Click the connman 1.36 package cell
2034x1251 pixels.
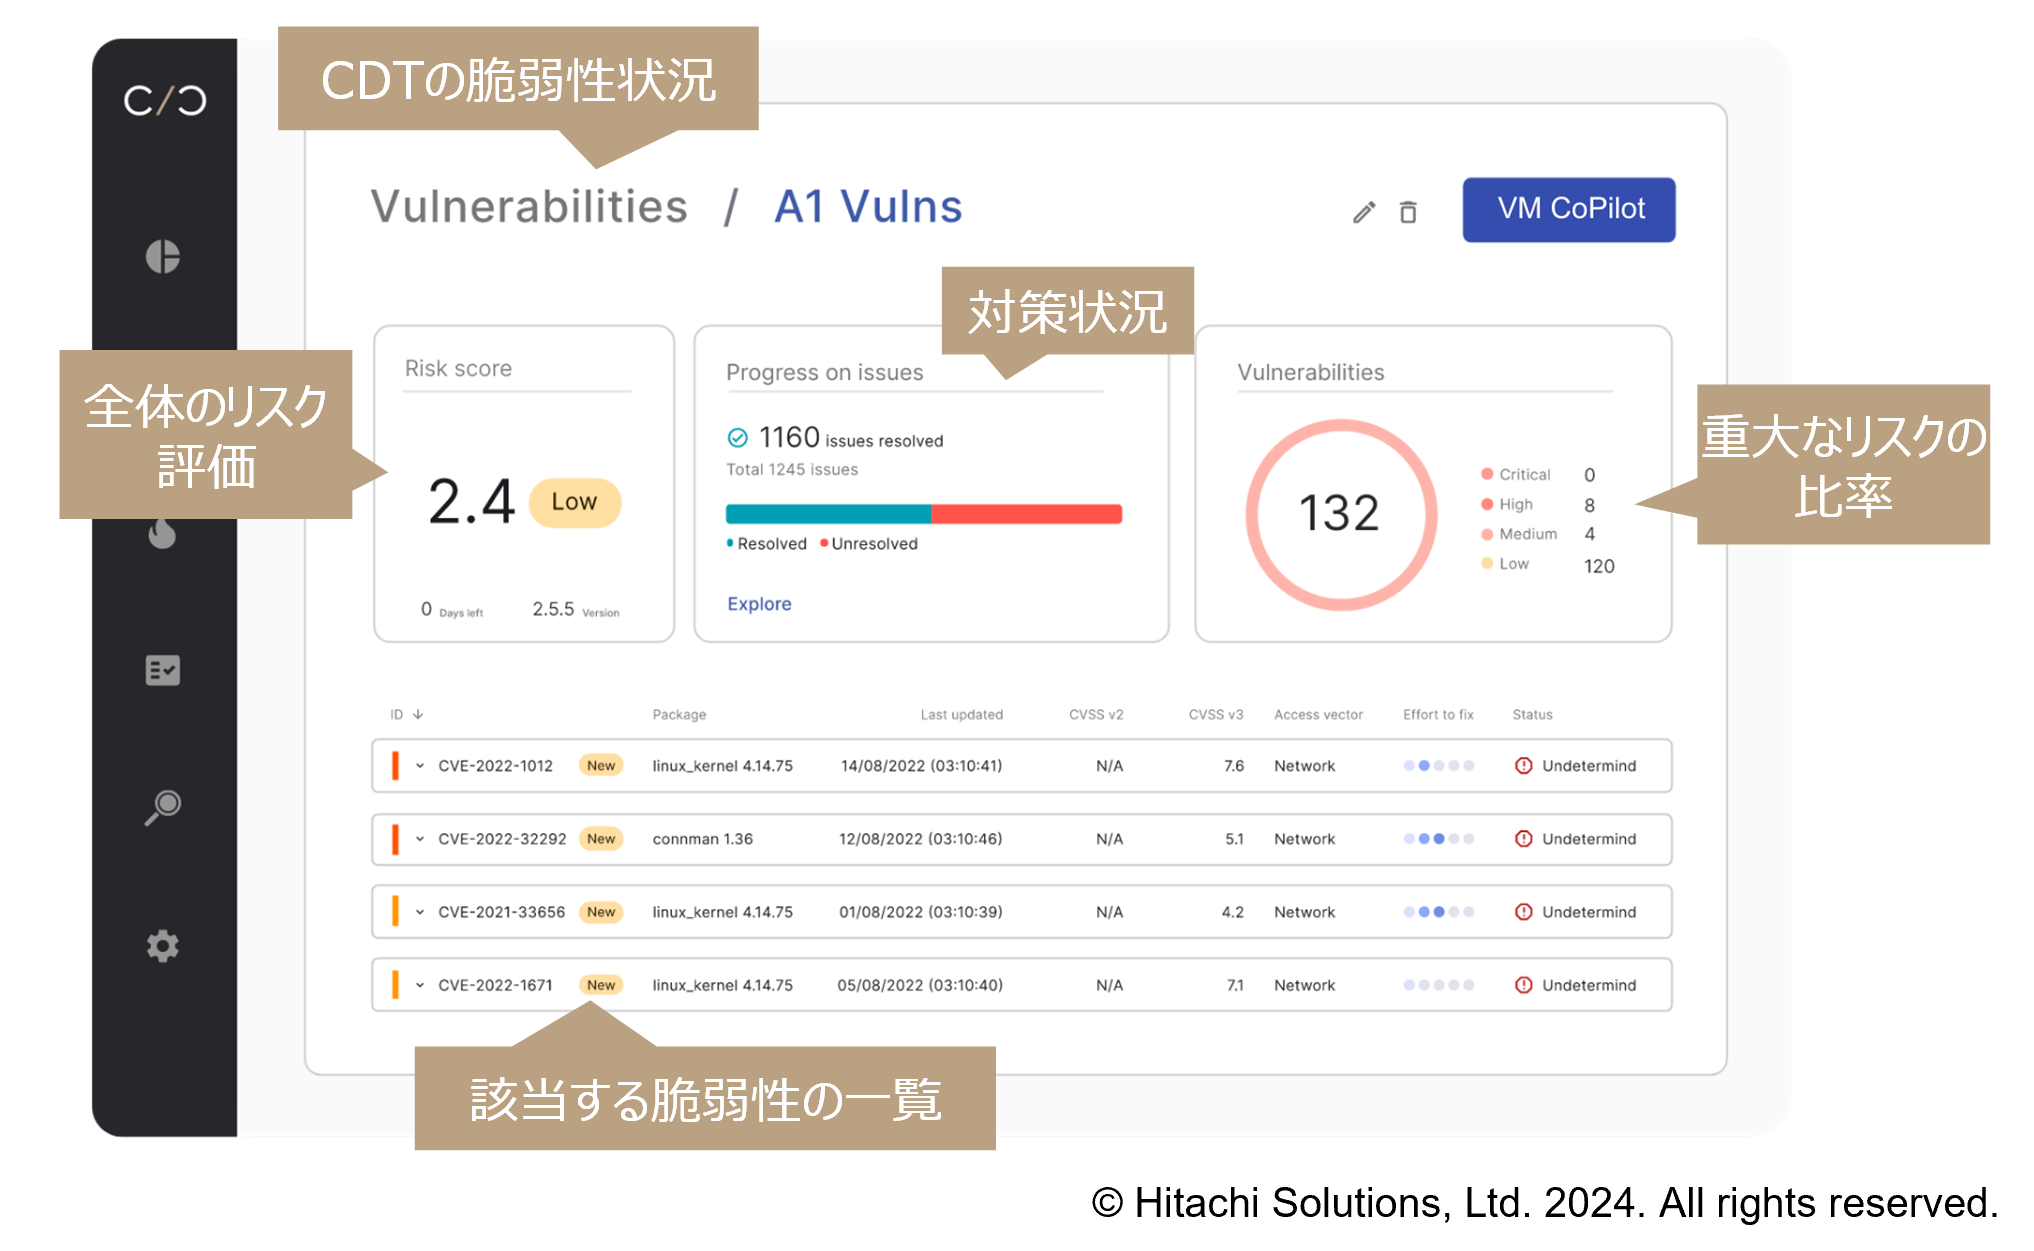[702, 839]
